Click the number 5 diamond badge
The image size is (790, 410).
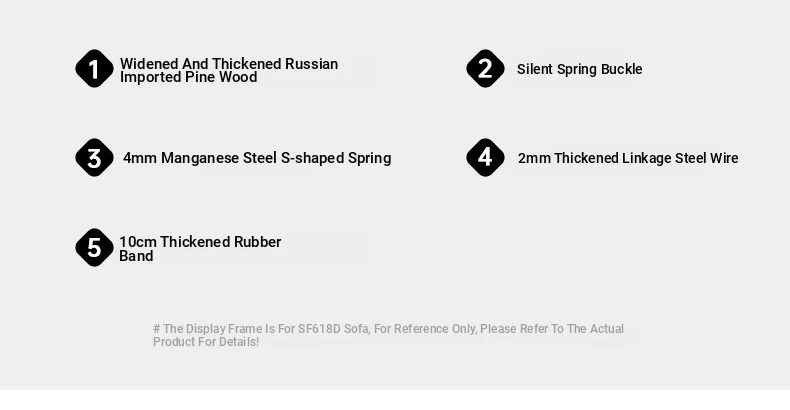(x=95, y=247)
